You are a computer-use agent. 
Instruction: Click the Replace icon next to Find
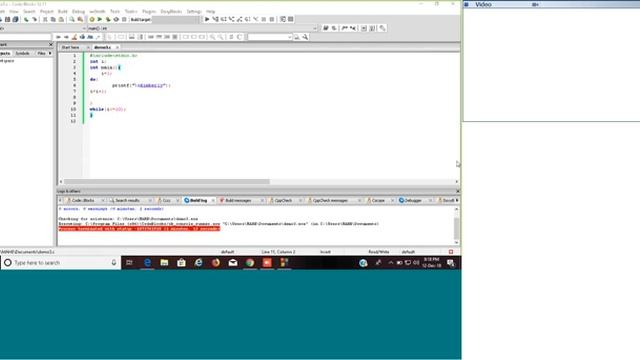pyautogui.click(x=80, y=19)
